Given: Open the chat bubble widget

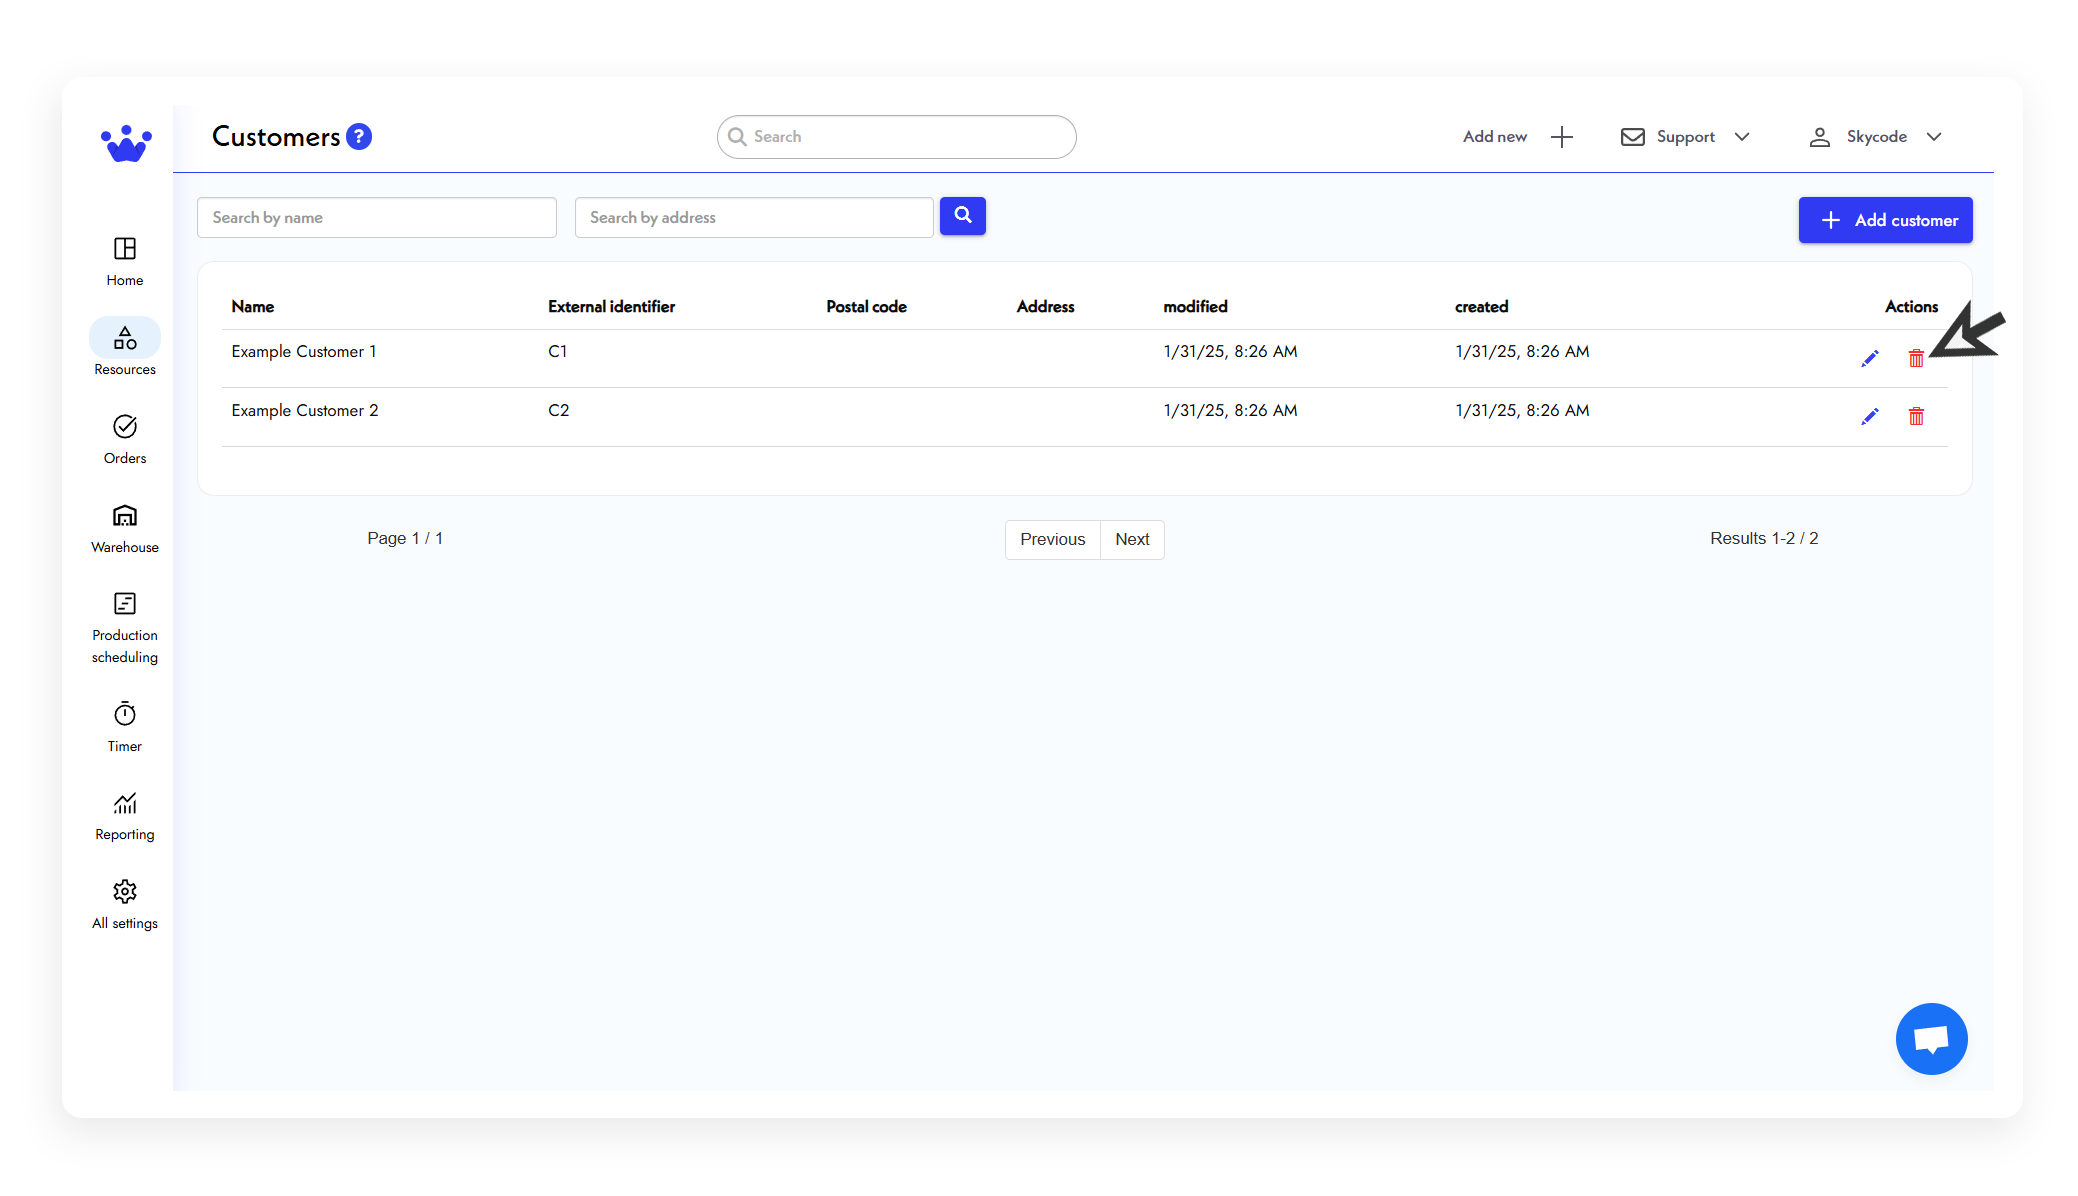Looking at the screenshot, I should click(1932, 1039).
